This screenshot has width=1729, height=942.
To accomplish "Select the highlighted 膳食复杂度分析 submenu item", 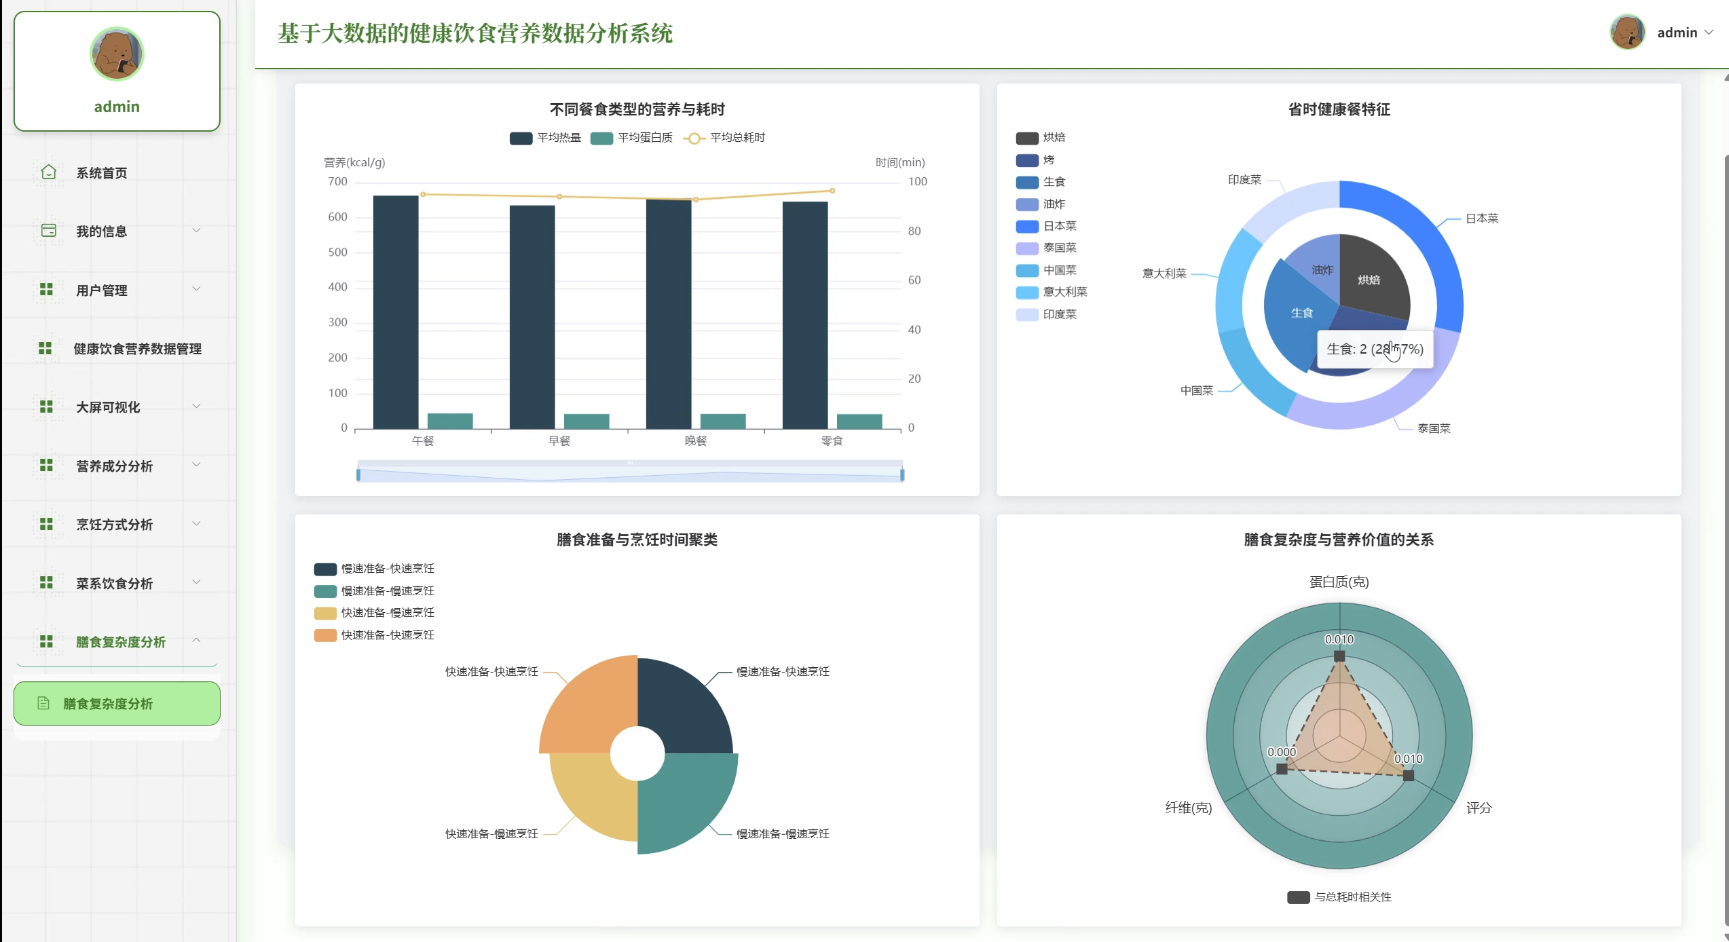I will 117,703.
